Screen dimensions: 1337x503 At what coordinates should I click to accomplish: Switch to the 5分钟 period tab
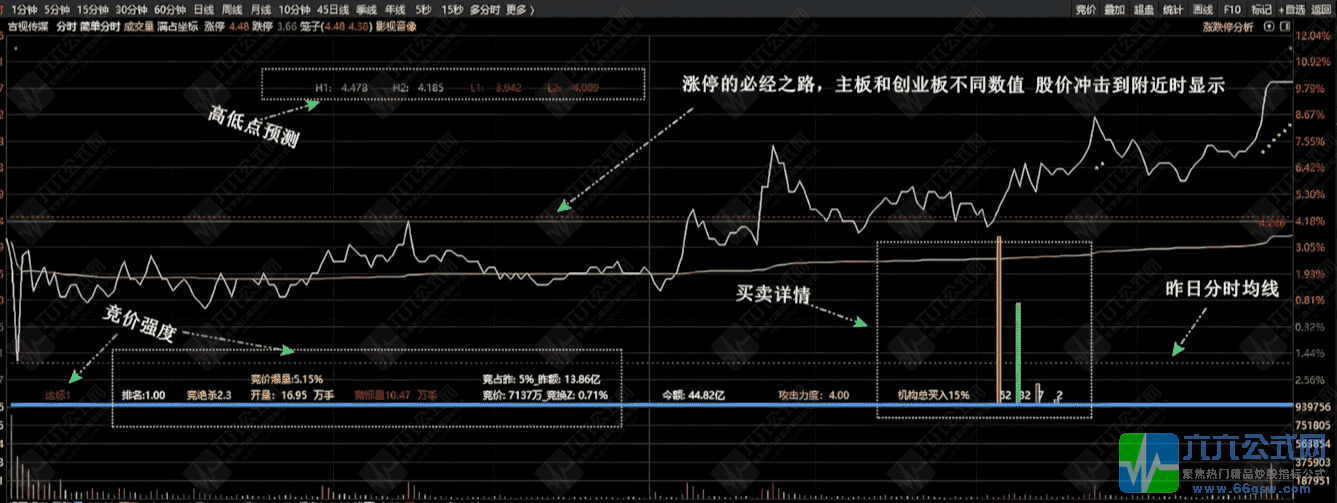pyautogui.click(x=58, y=9)
